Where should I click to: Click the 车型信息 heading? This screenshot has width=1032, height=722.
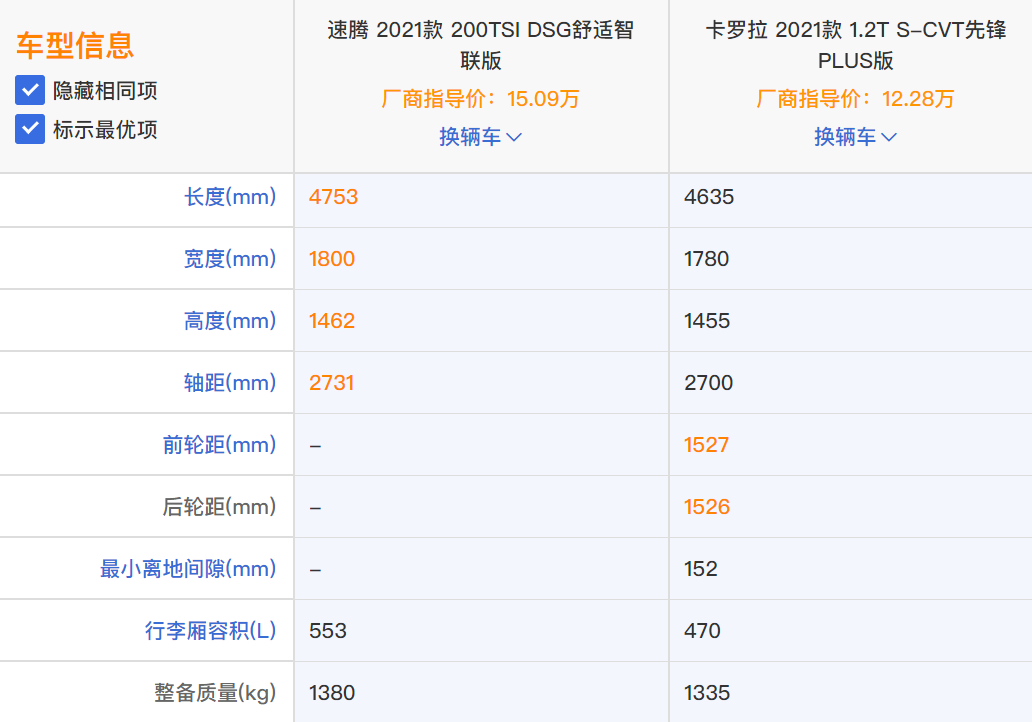(x=75, y=45)
